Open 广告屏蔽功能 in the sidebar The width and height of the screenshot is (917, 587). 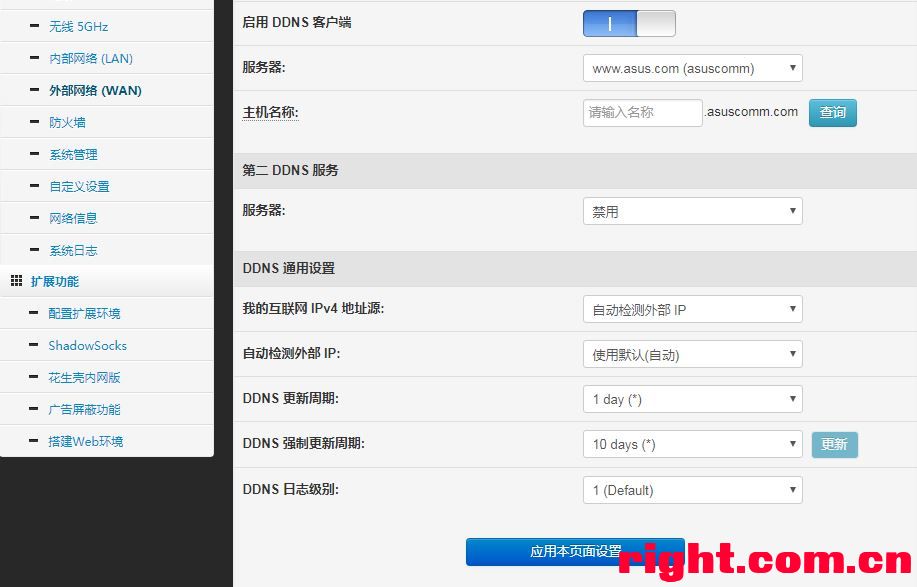tap(84, 409)
